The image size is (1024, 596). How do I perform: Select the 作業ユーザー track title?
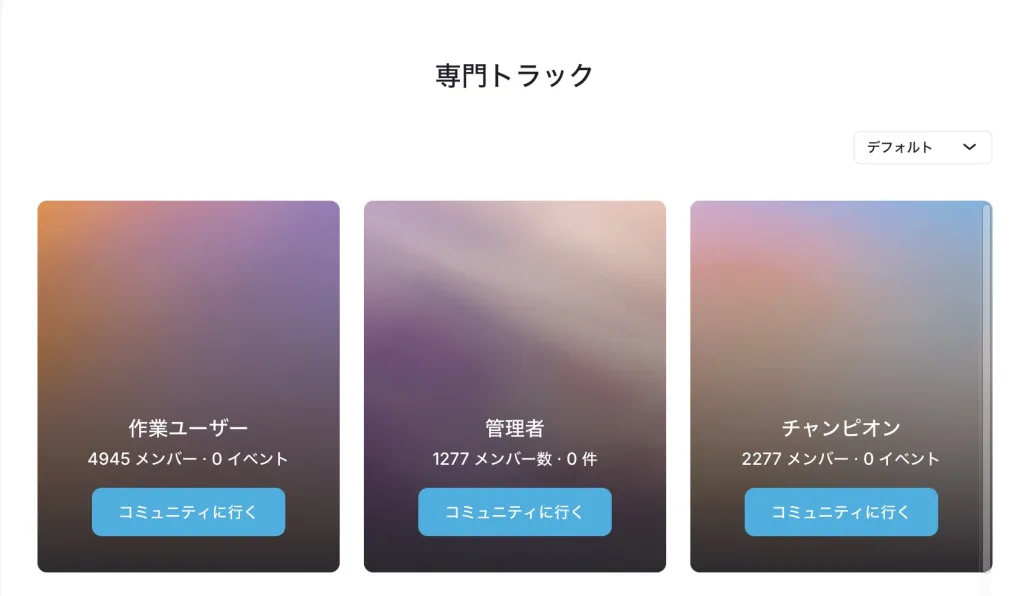coord(188,429)
